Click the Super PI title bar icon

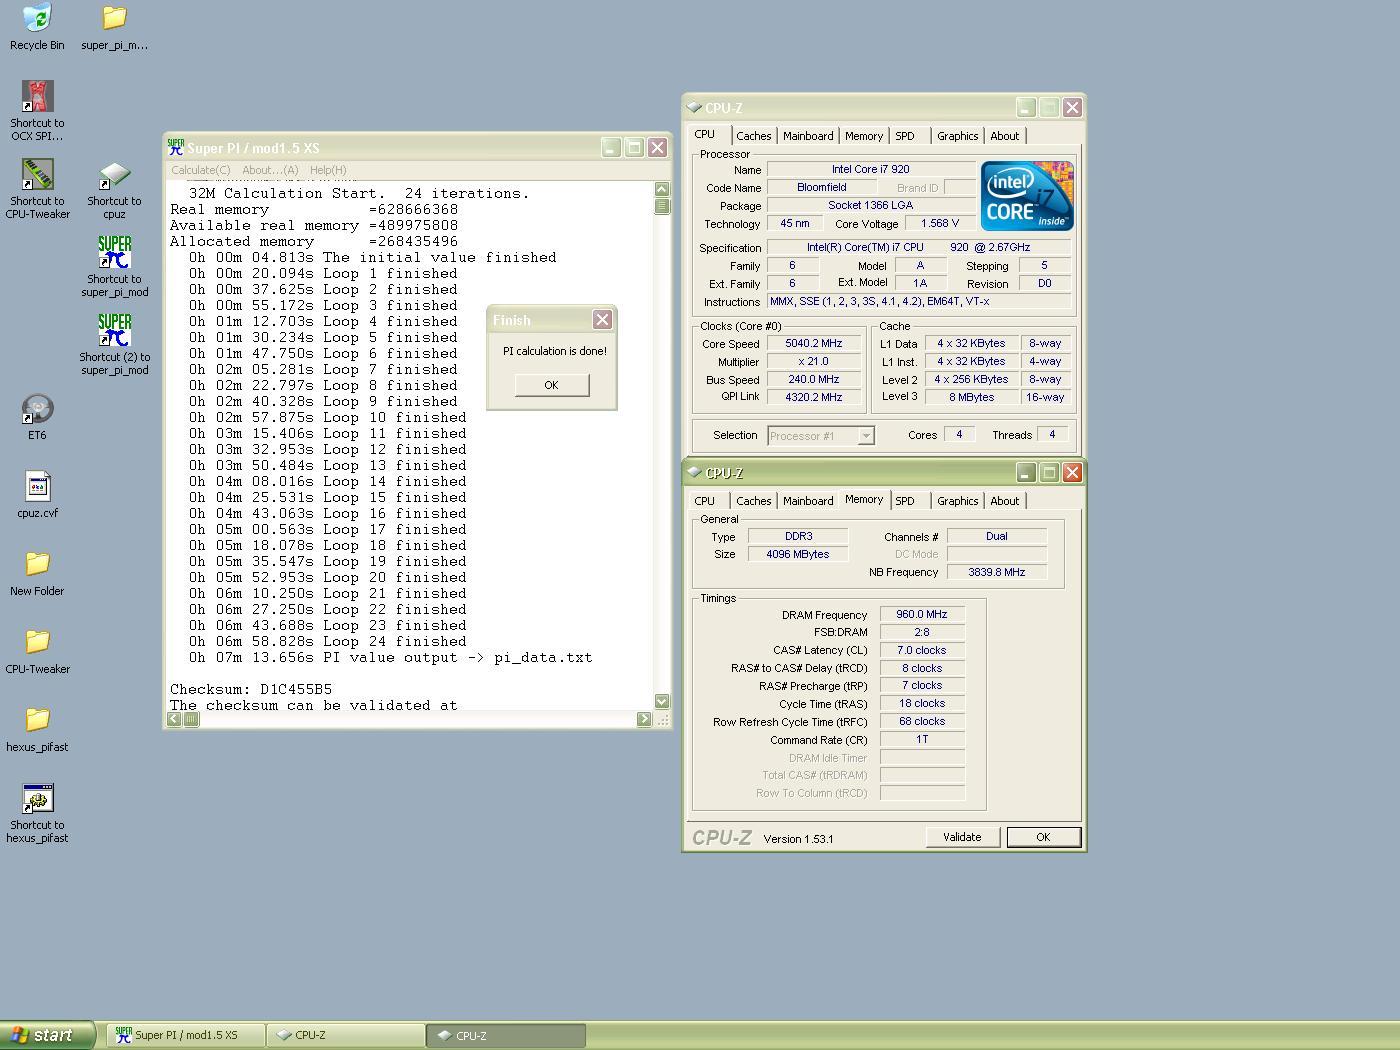point(176,147)
